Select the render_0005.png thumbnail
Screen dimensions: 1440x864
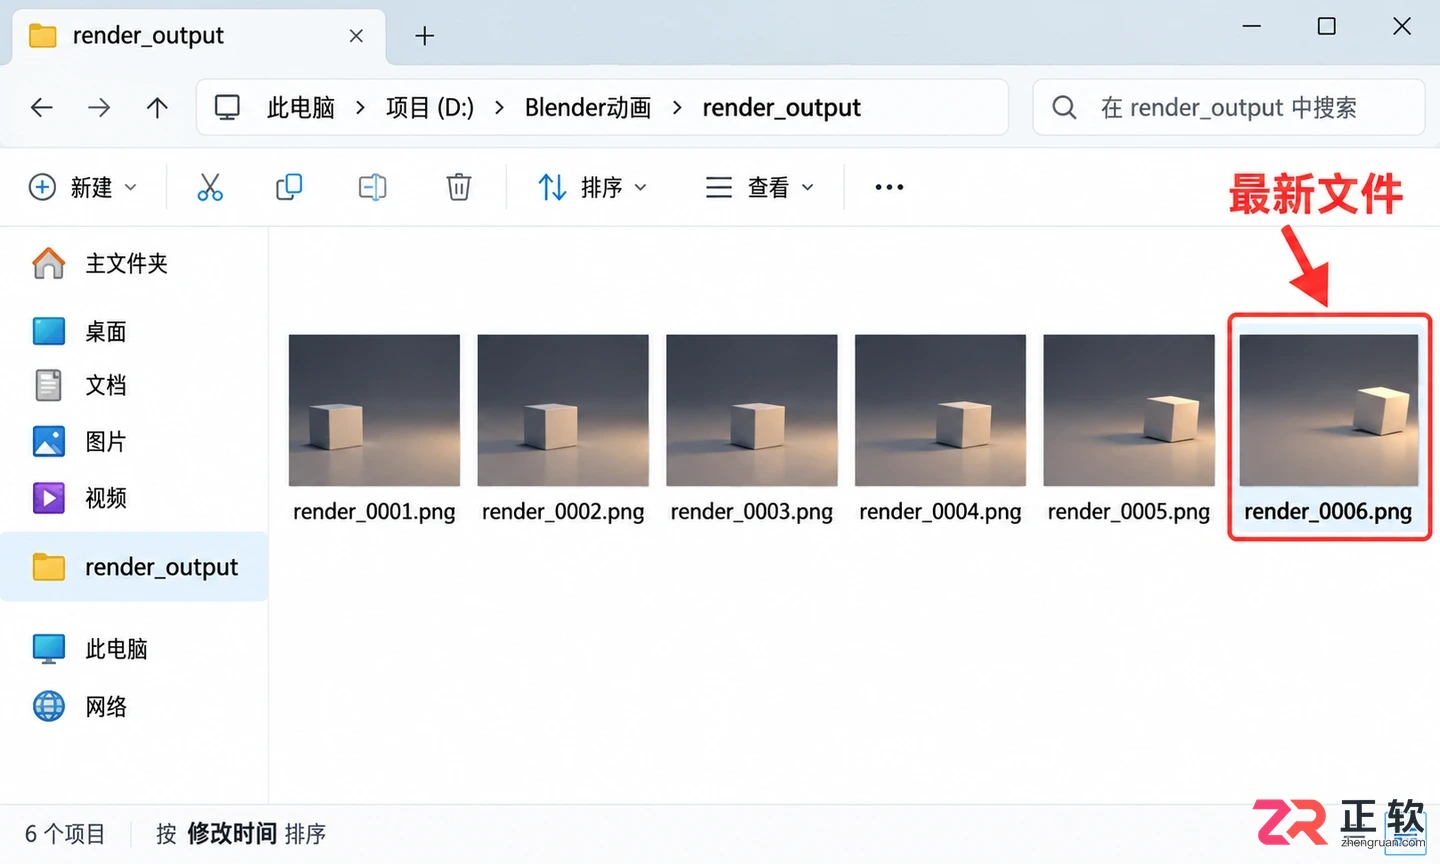(1129, 410)
